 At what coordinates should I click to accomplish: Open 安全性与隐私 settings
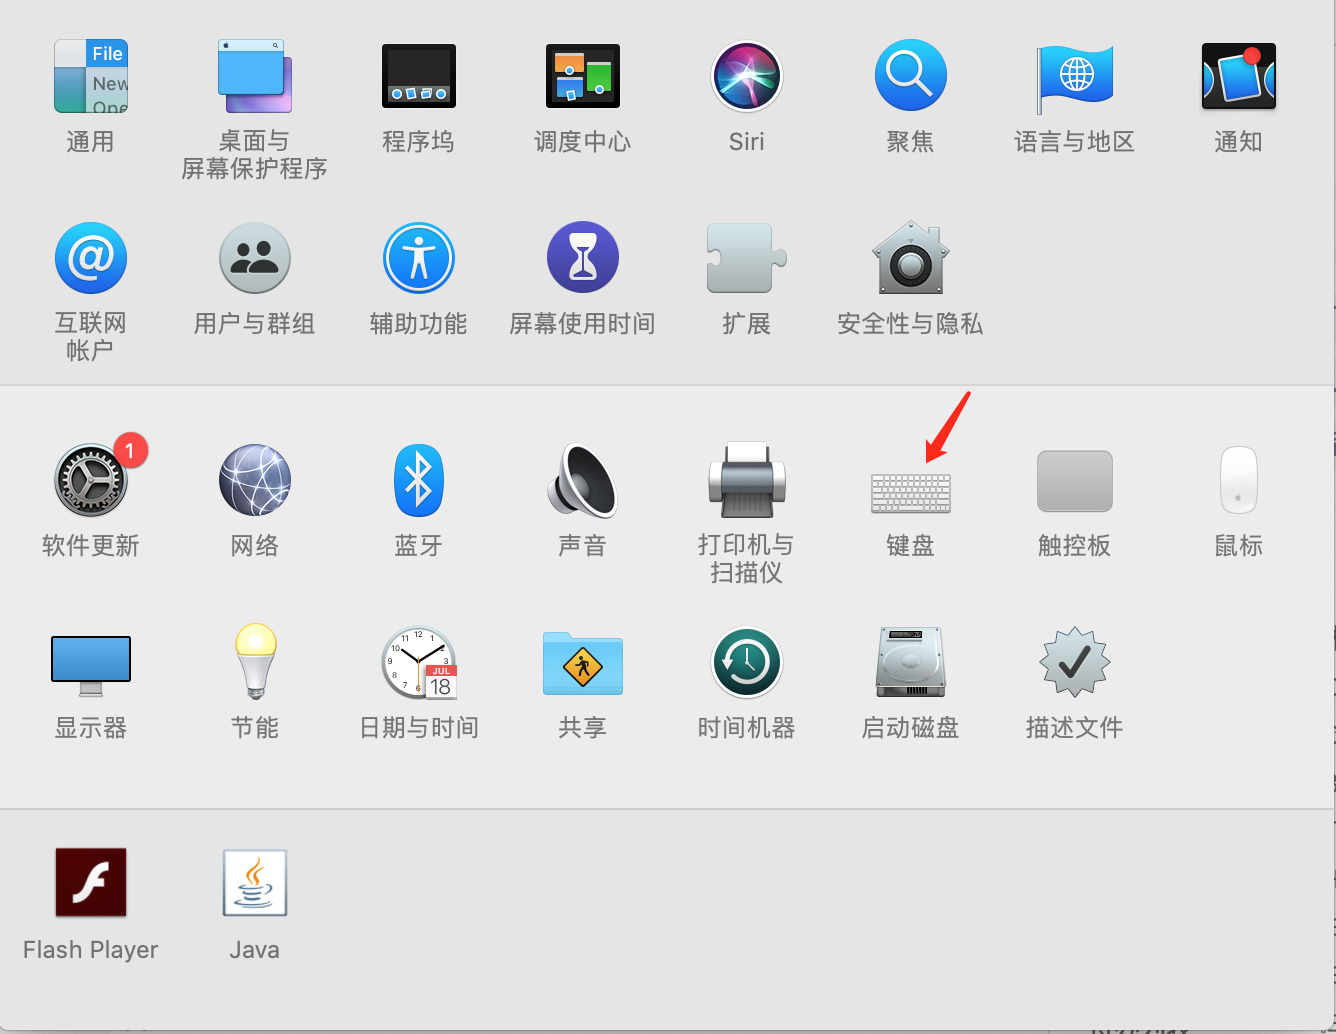pyautogui.click(x=910, y=257)
